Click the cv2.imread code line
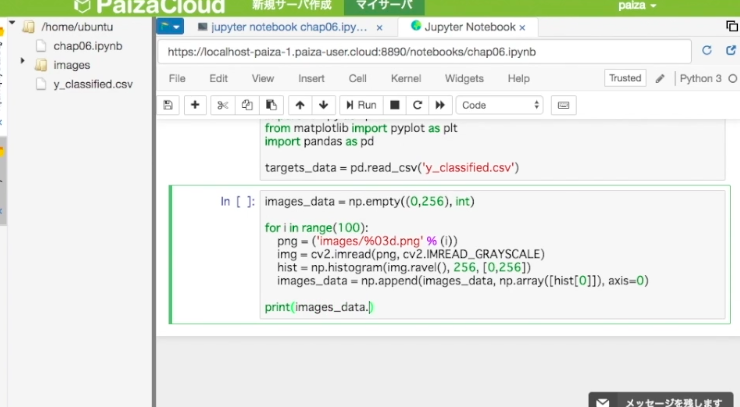 pyautogui.click(x=411, y=254)
